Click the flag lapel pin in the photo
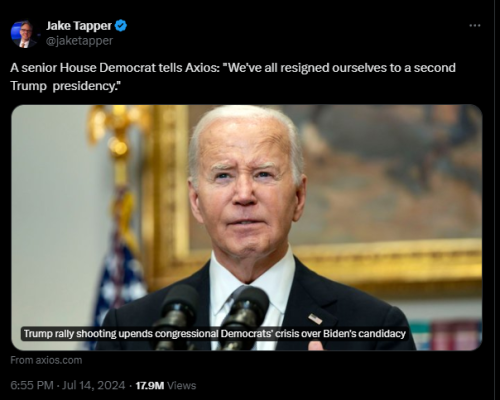 click(x=315, y=319)
